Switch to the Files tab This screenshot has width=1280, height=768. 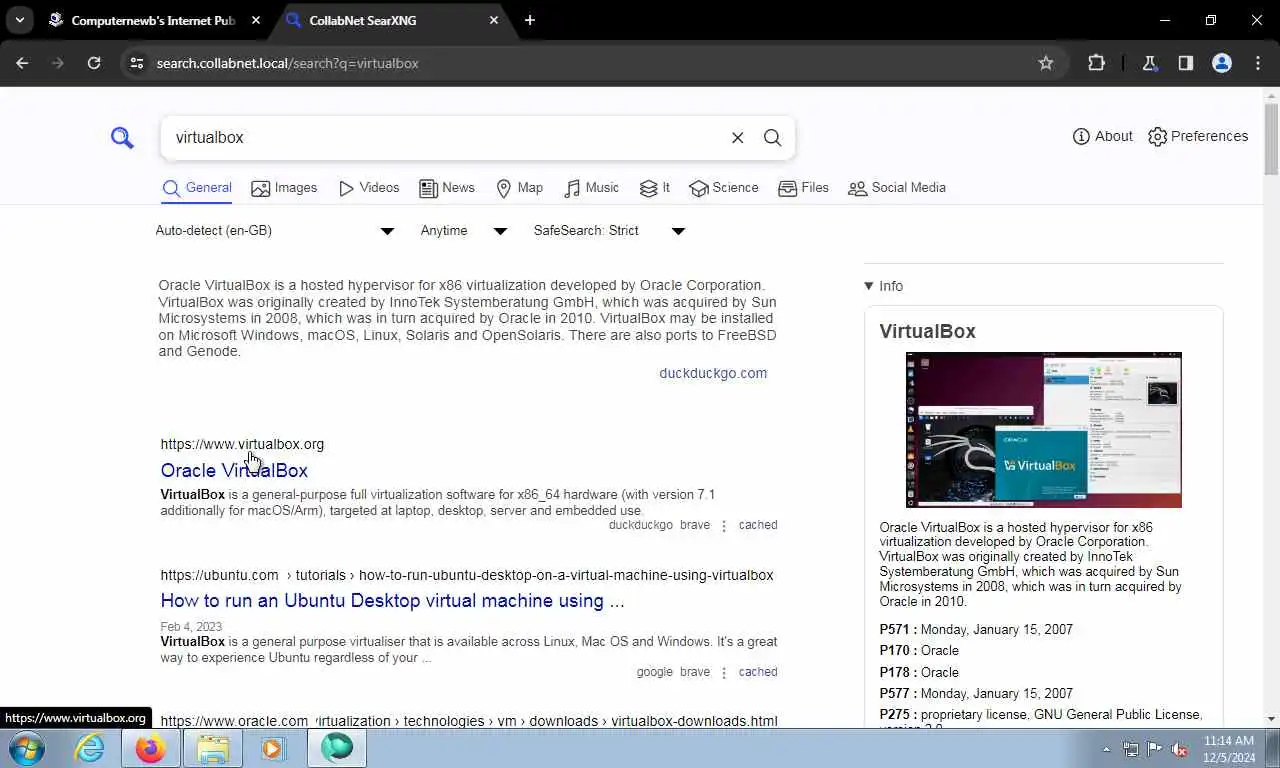point(804,188)
